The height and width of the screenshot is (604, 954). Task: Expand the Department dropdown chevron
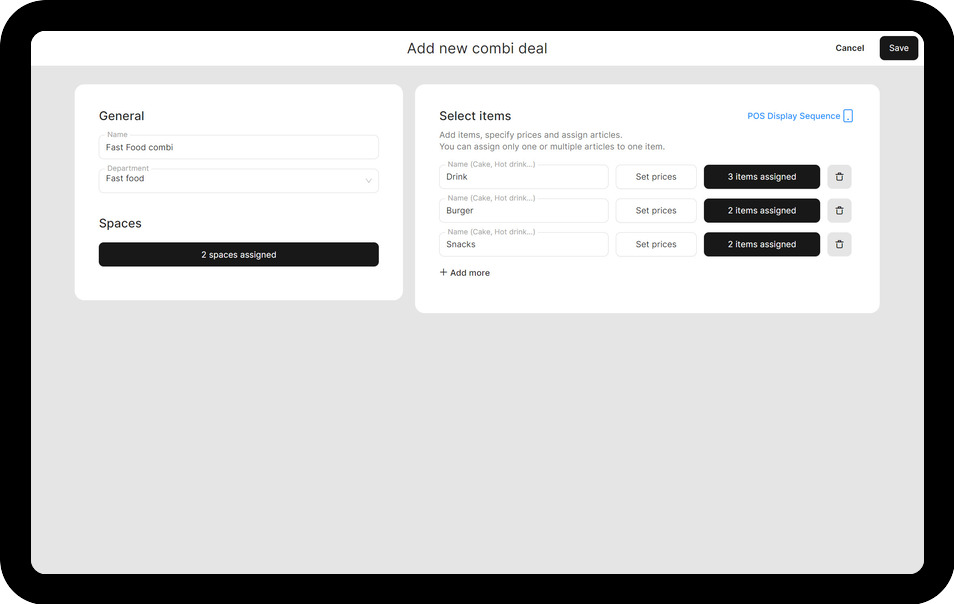pyautogui.click(x=368, y=181)
